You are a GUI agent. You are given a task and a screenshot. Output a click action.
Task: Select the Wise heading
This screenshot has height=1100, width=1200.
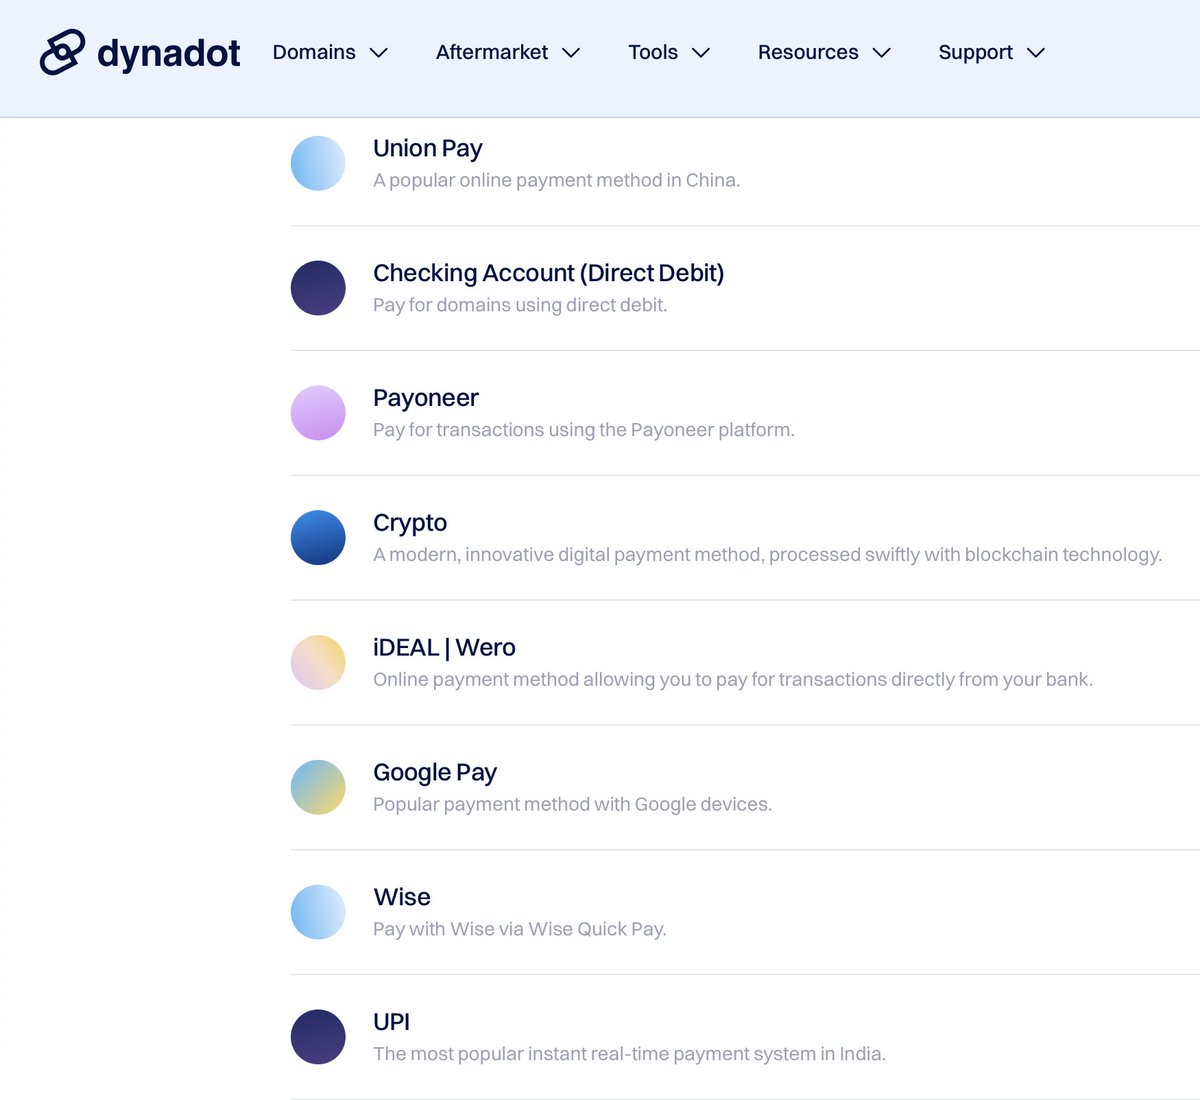(402, 897)
